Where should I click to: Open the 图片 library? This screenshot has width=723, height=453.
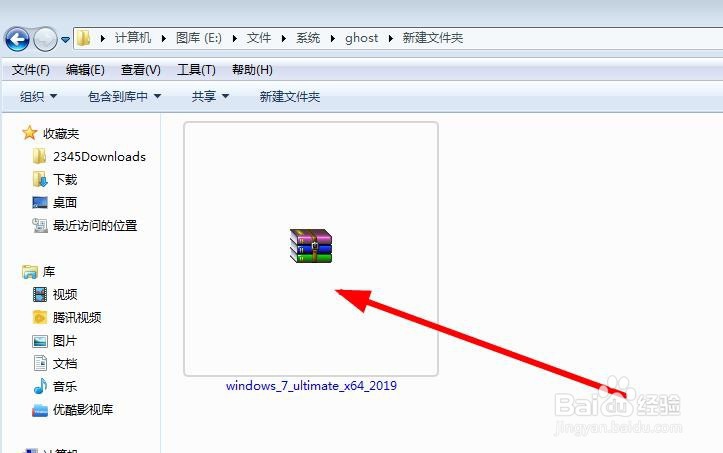point(65,341)
